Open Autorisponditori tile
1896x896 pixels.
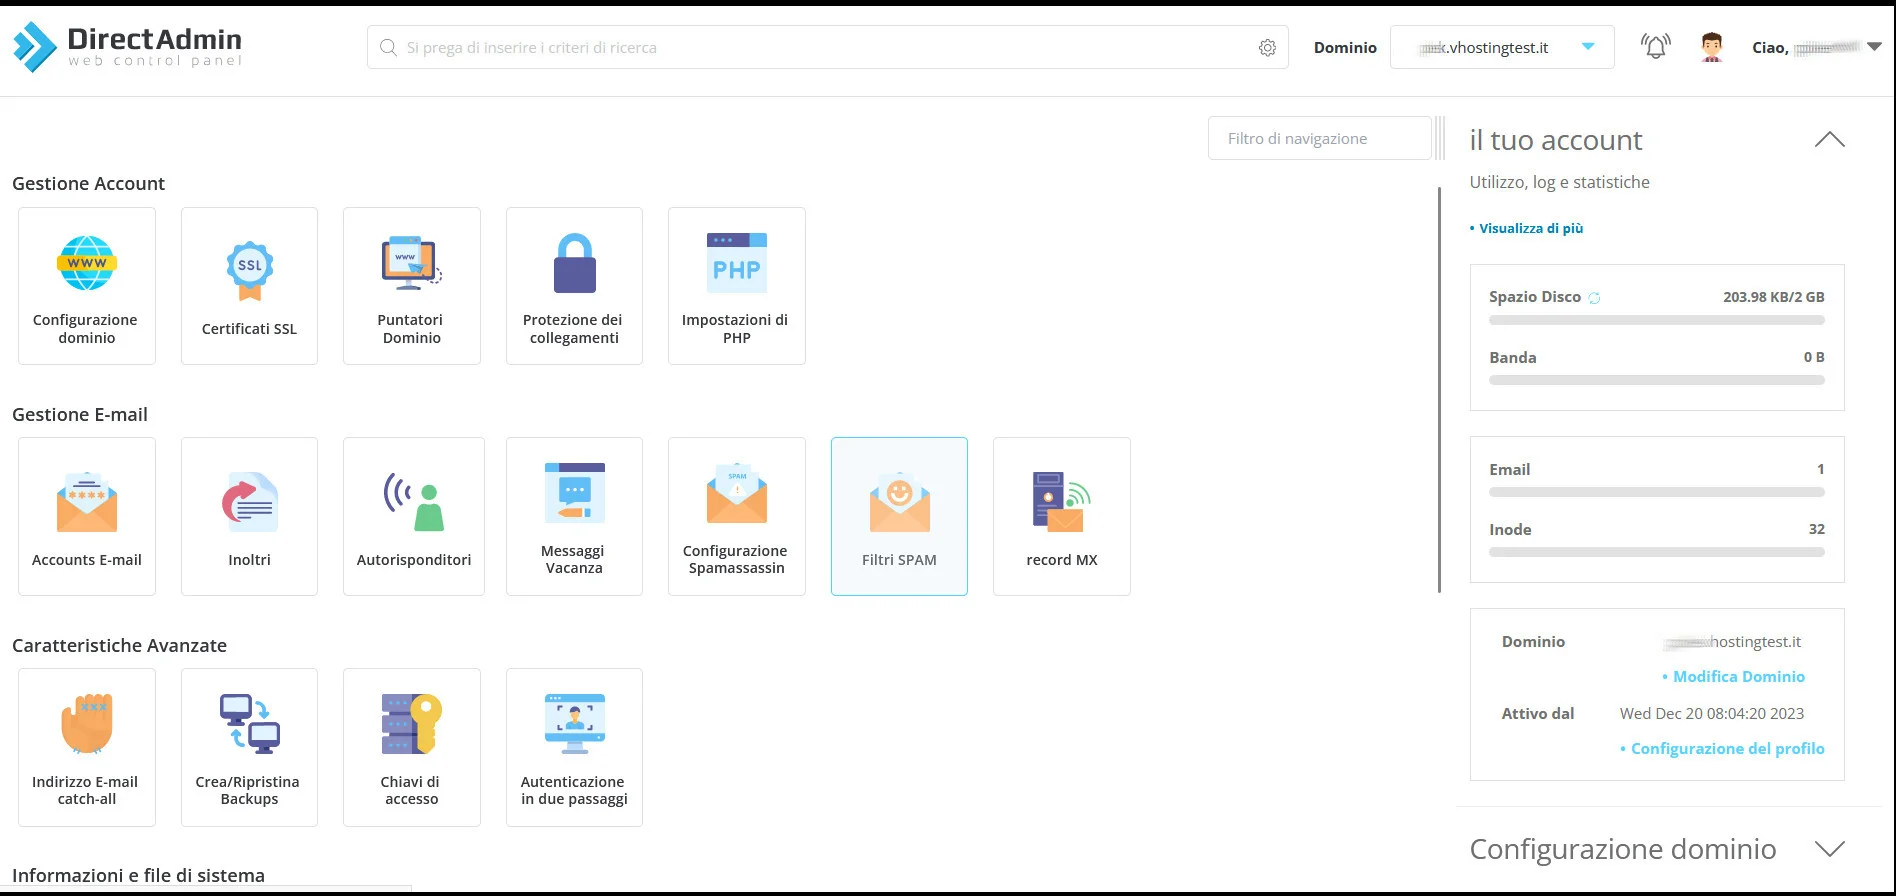(414, 516)
